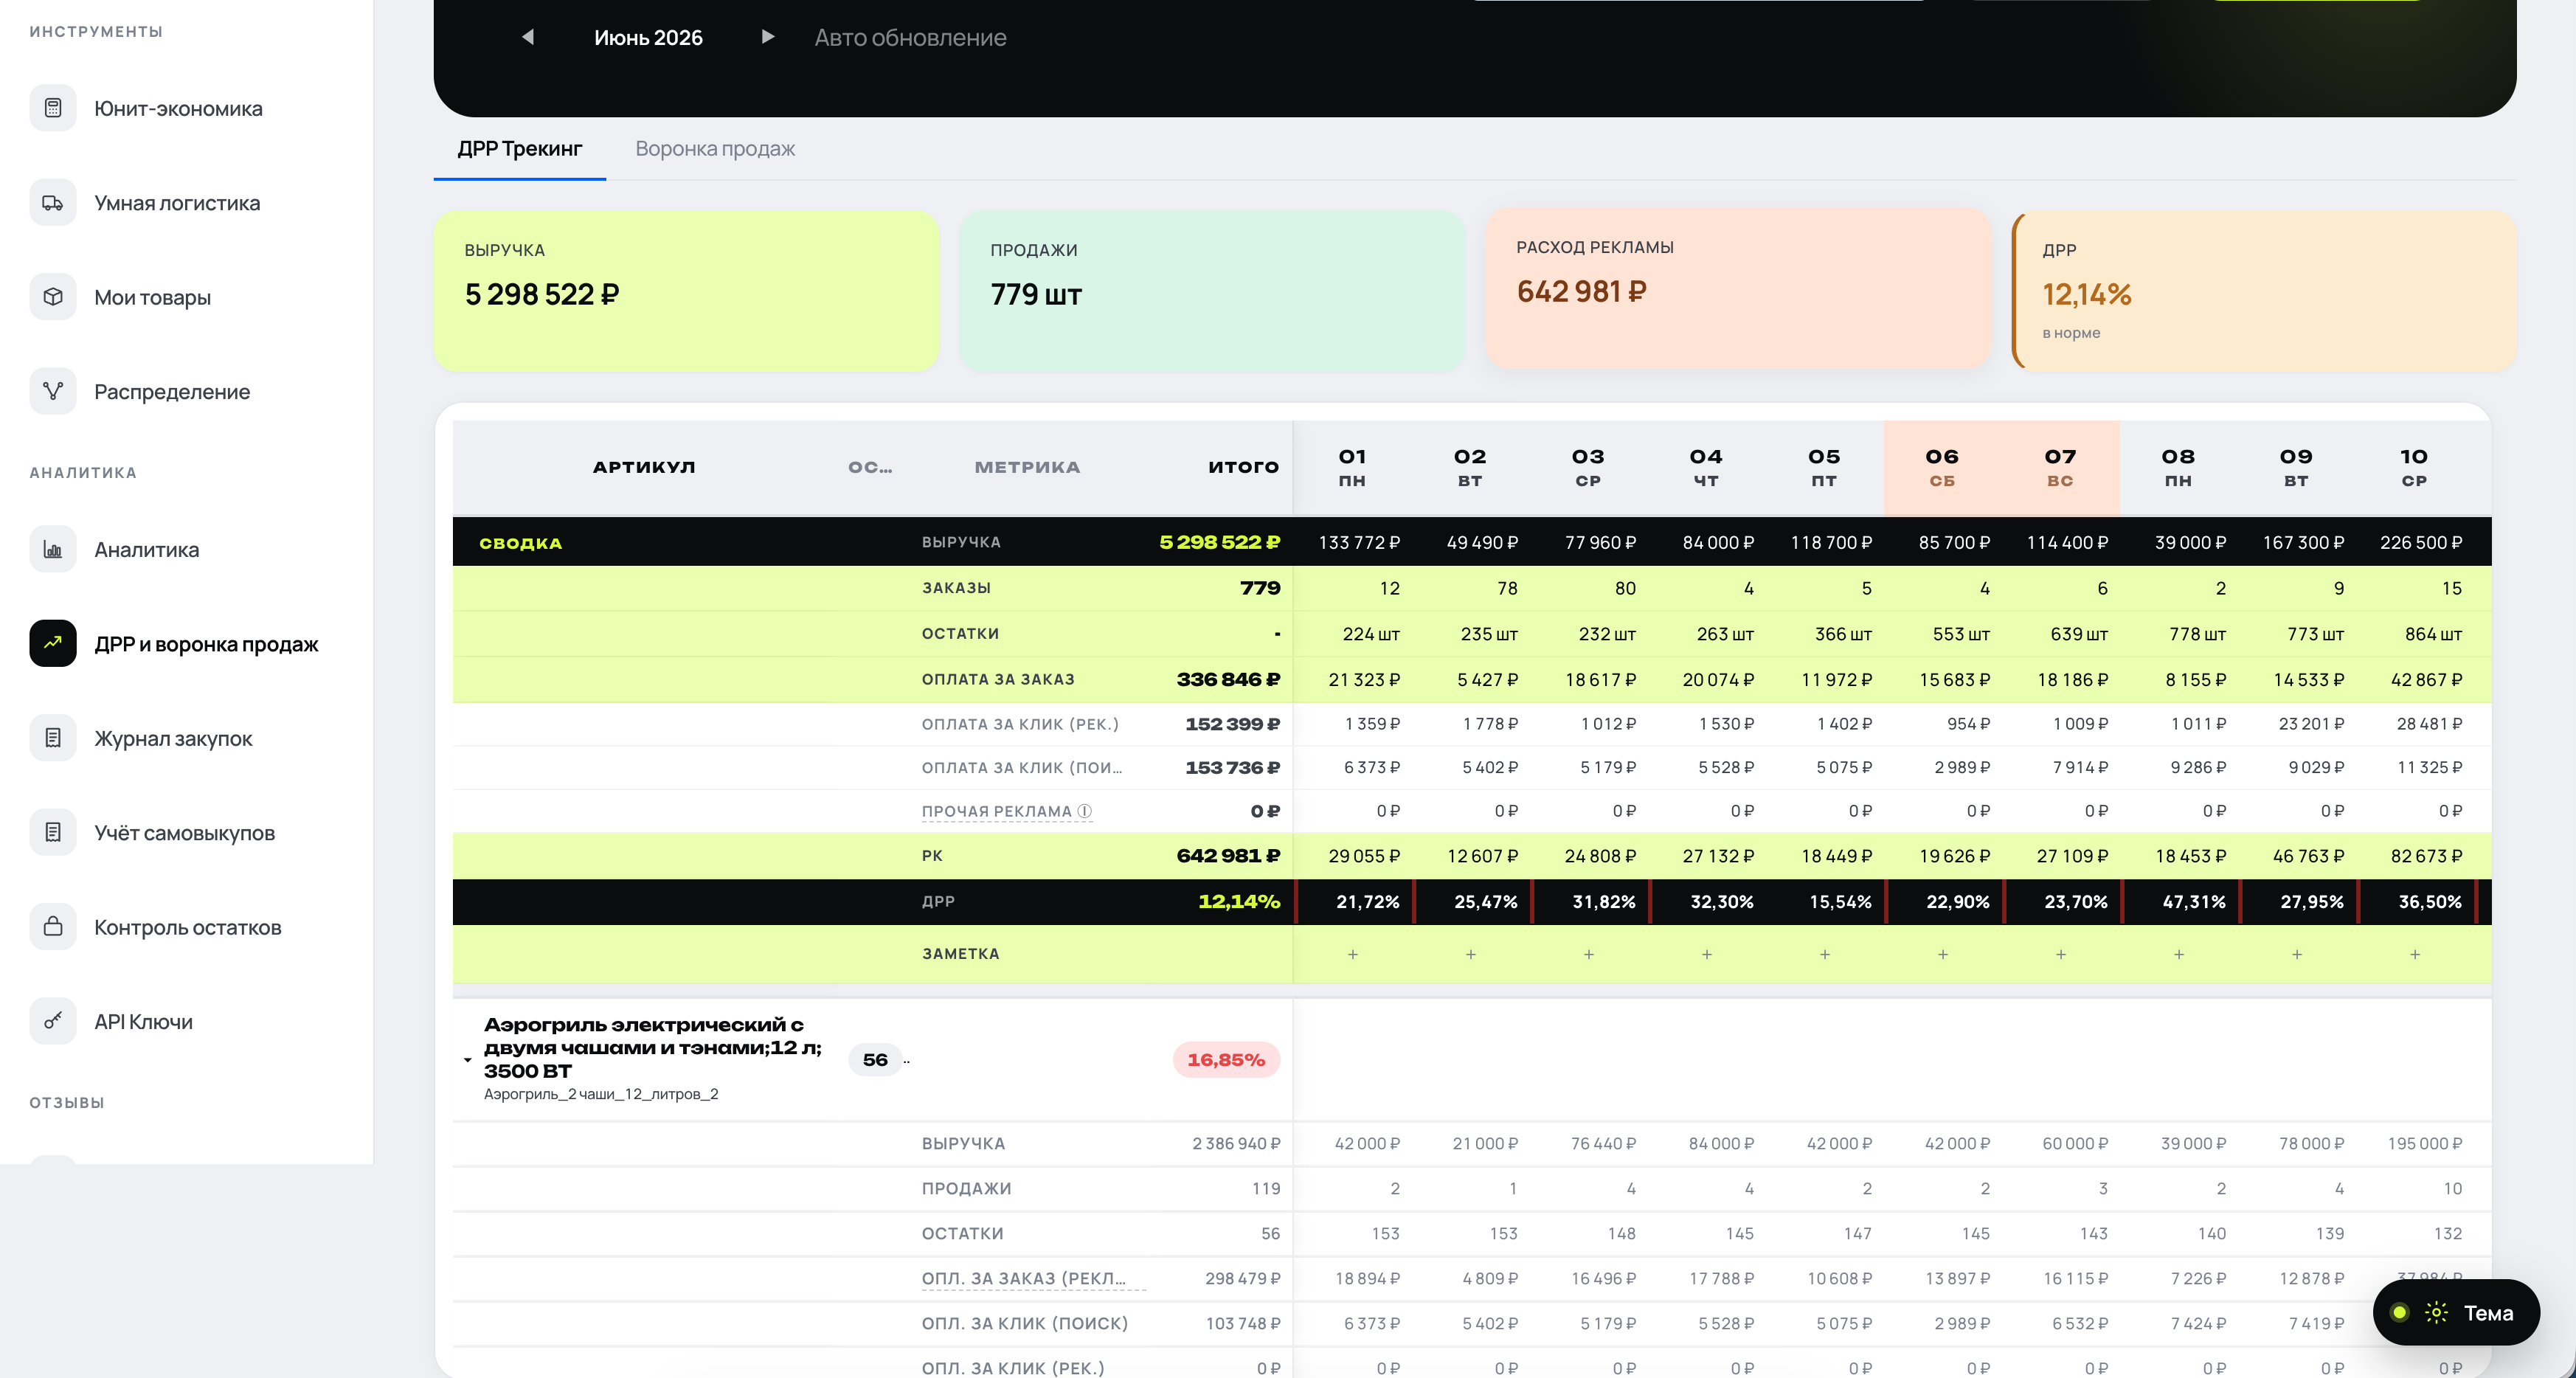Open Умная логистика truck icon

[x=53, y=203]
